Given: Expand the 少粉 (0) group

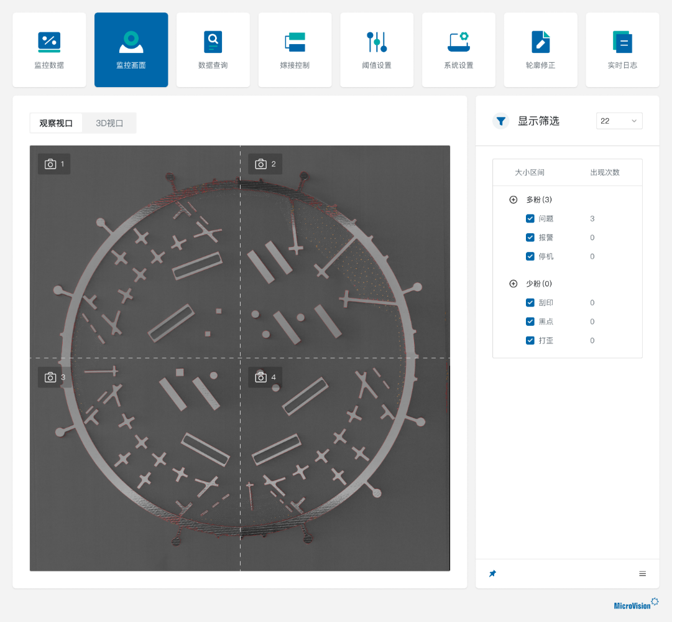Looking at the screenshot, I should click(514, 284).
